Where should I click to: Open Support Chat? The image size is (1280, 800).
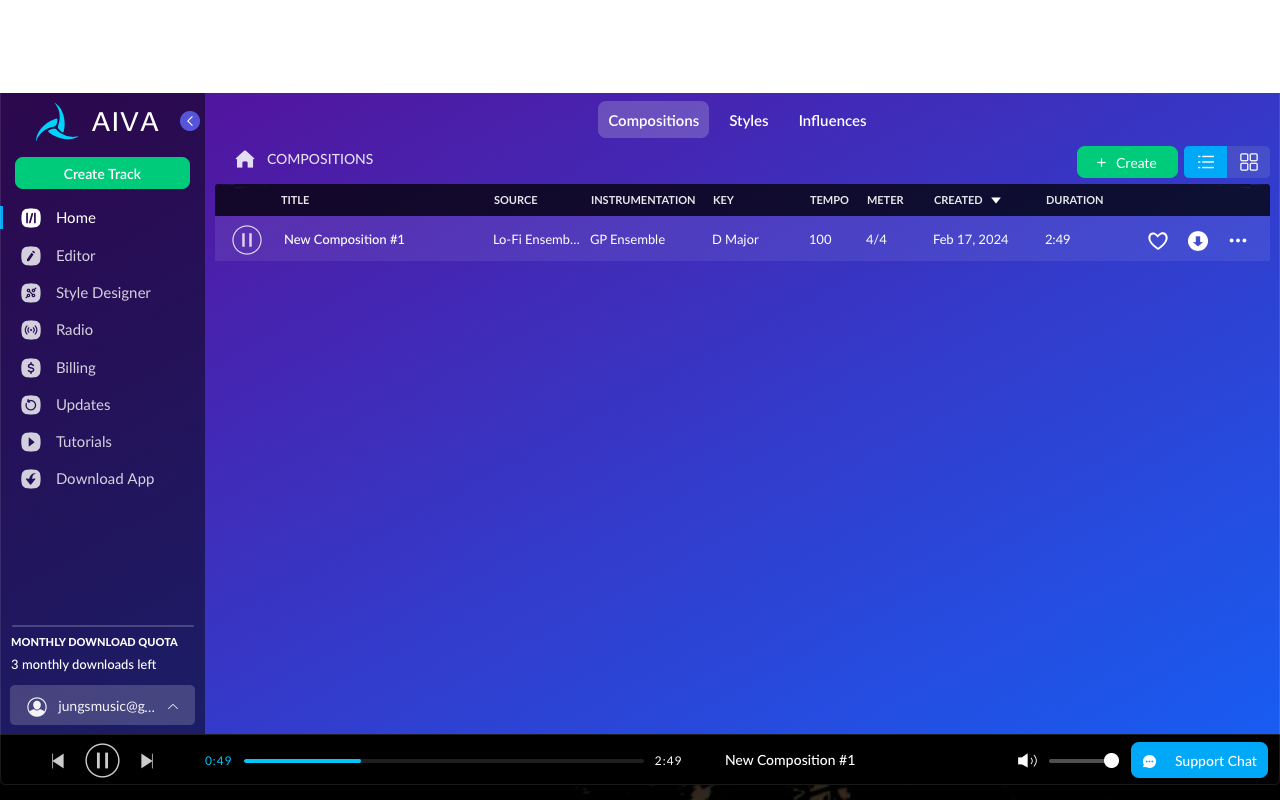point(1199,761)
